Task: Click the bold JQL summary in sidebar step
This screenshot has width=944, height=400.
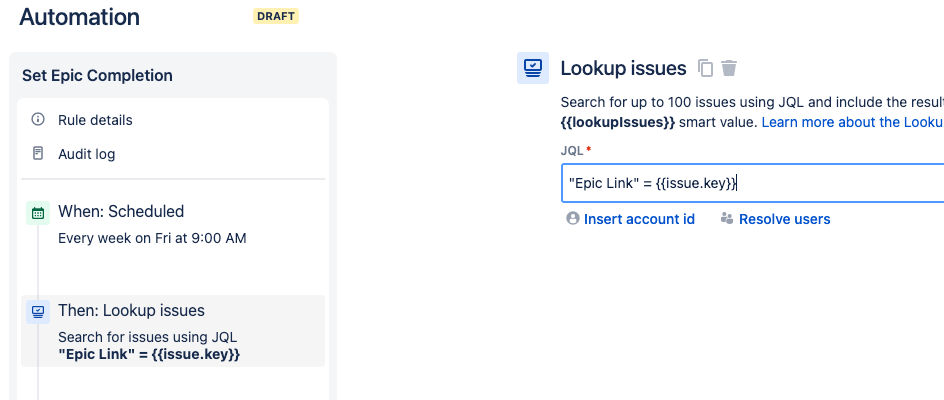Action: point(149,354)
